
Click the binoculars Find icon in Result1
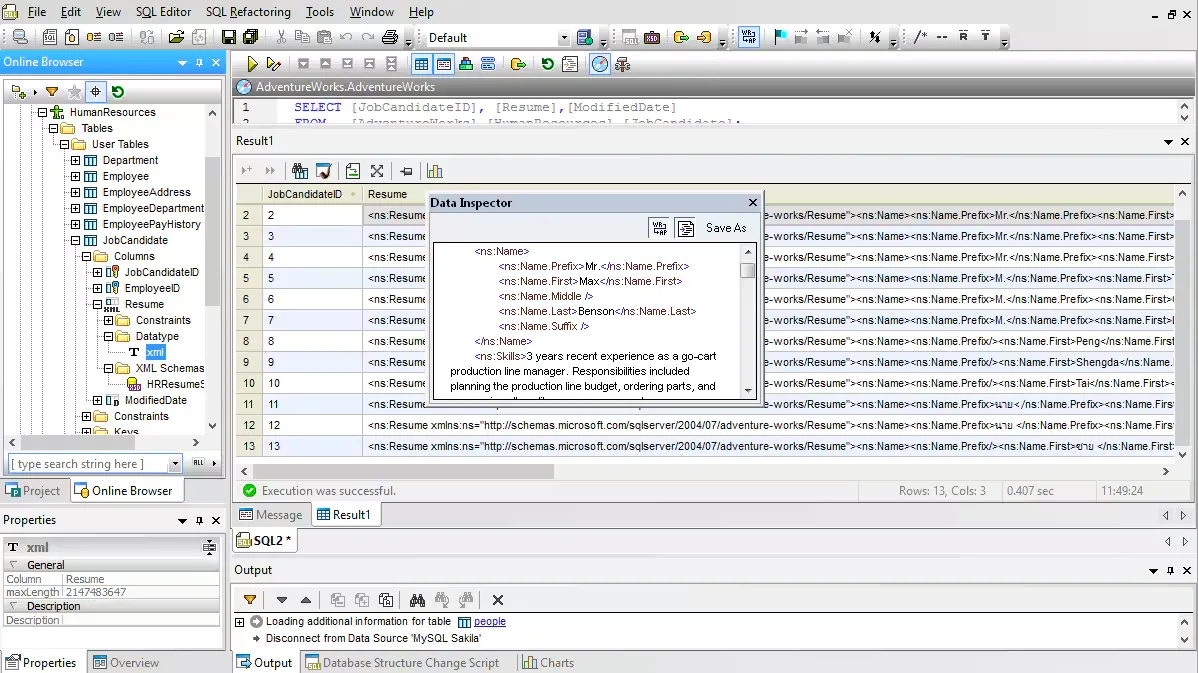click(300, 171)
